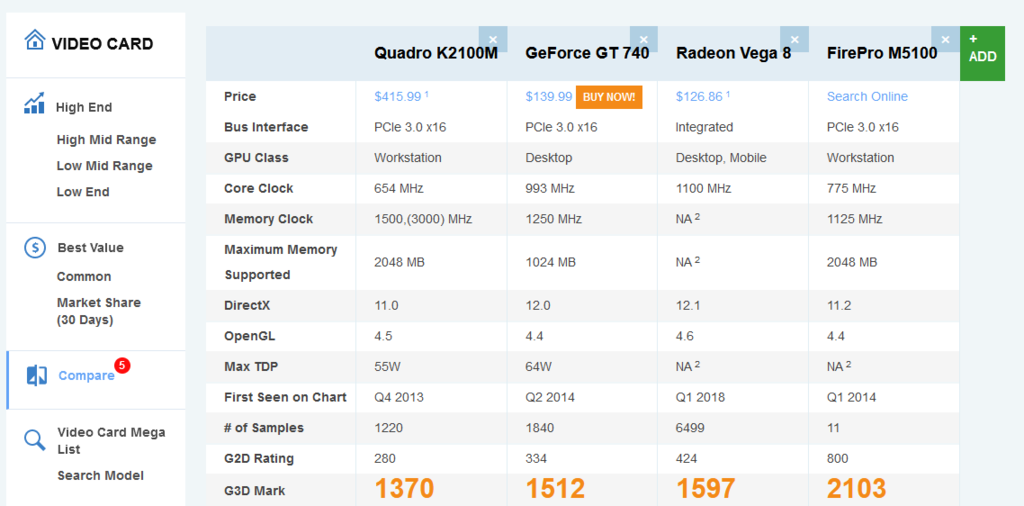Click the 1500,(3000) MHz memory clock value
Screen dimensions: 1024x506
pos(423,219)
